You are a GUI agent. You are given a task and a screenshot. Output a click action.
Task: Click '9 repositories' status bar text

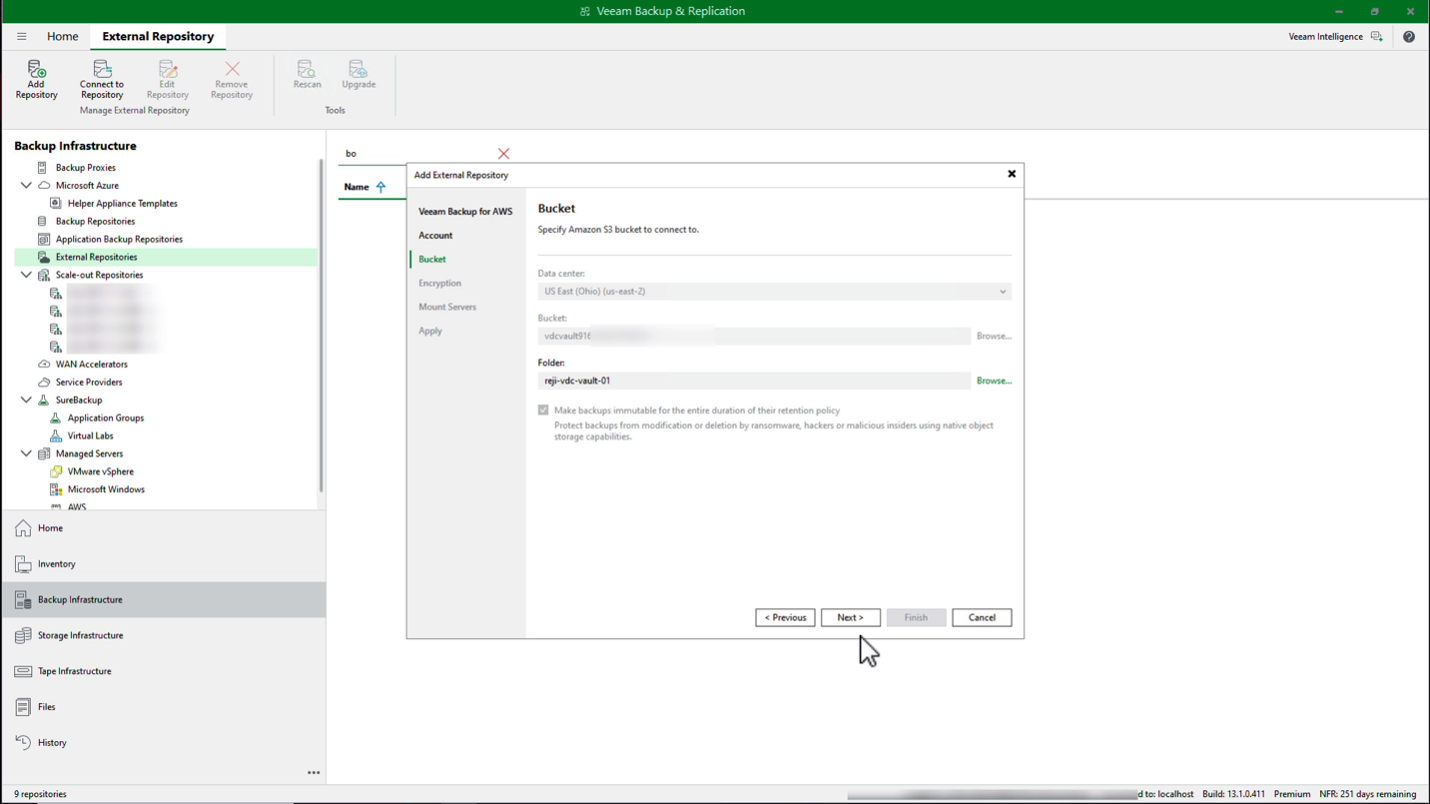(x=40, y=794)
